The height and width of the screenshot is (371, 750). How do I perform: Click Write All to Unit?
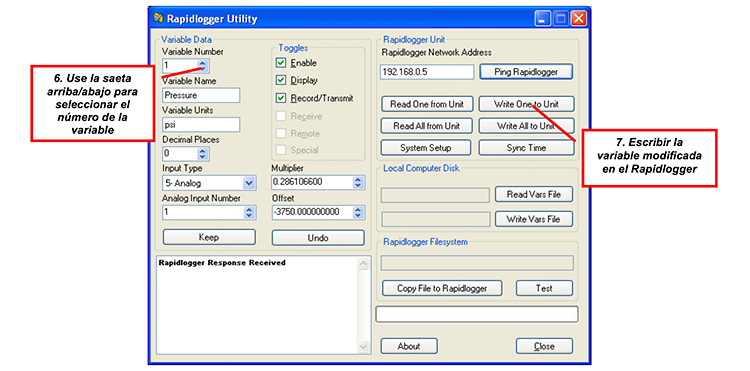pos(526,126)
